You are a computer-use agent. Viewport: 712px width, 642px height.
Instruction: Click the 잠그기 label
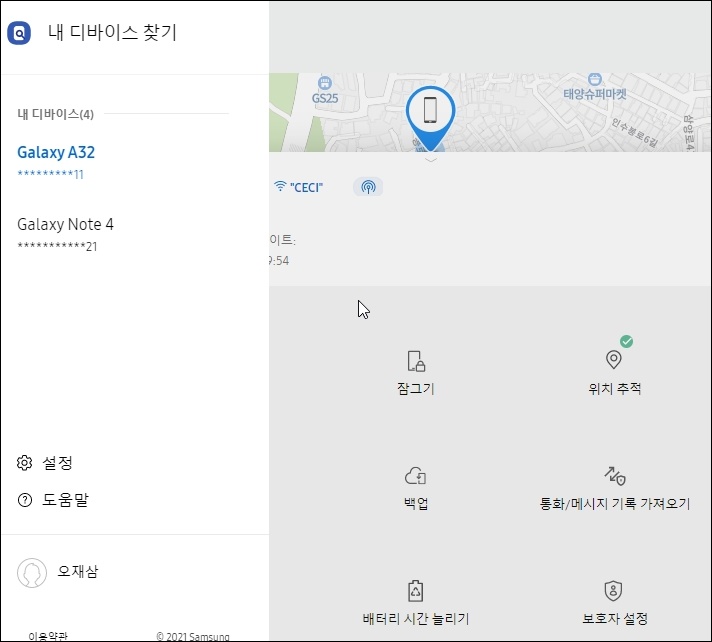pos(416,389)
